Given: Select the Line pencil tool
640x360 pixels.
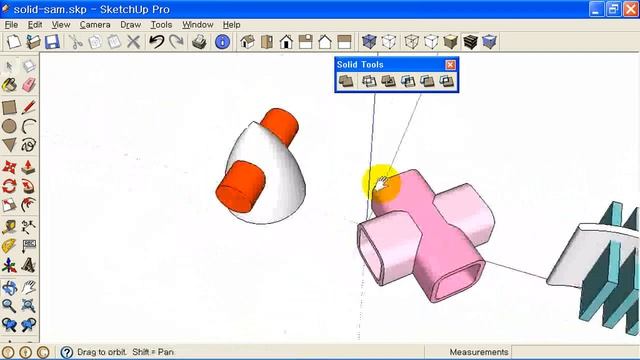Looking at the screenshot, I should point(29,107).
